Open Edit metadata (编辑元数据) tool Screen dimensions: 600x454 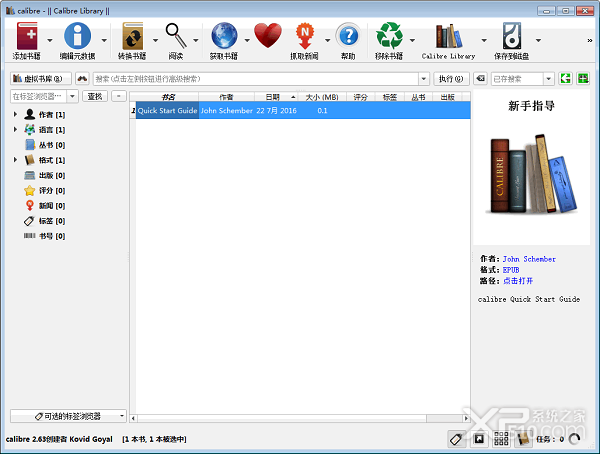click(77, 36)
